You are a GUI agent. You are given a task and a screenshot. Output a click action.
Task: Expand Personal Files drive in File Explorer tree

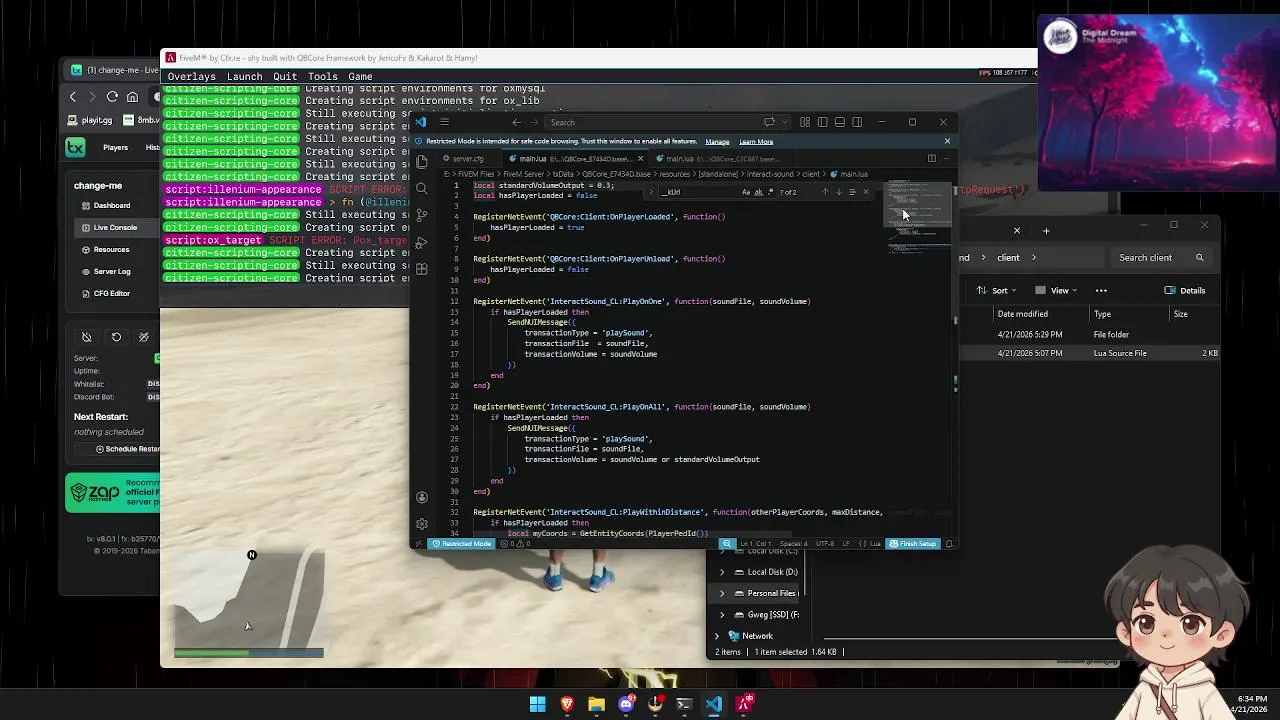click(722, 593)
